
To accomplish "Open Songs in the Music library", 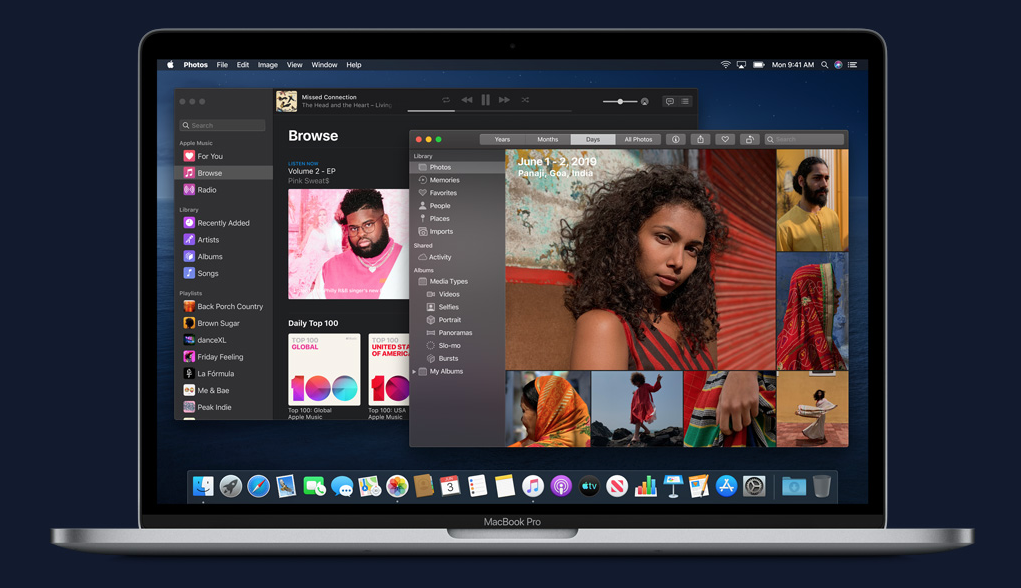I will 223,273.
